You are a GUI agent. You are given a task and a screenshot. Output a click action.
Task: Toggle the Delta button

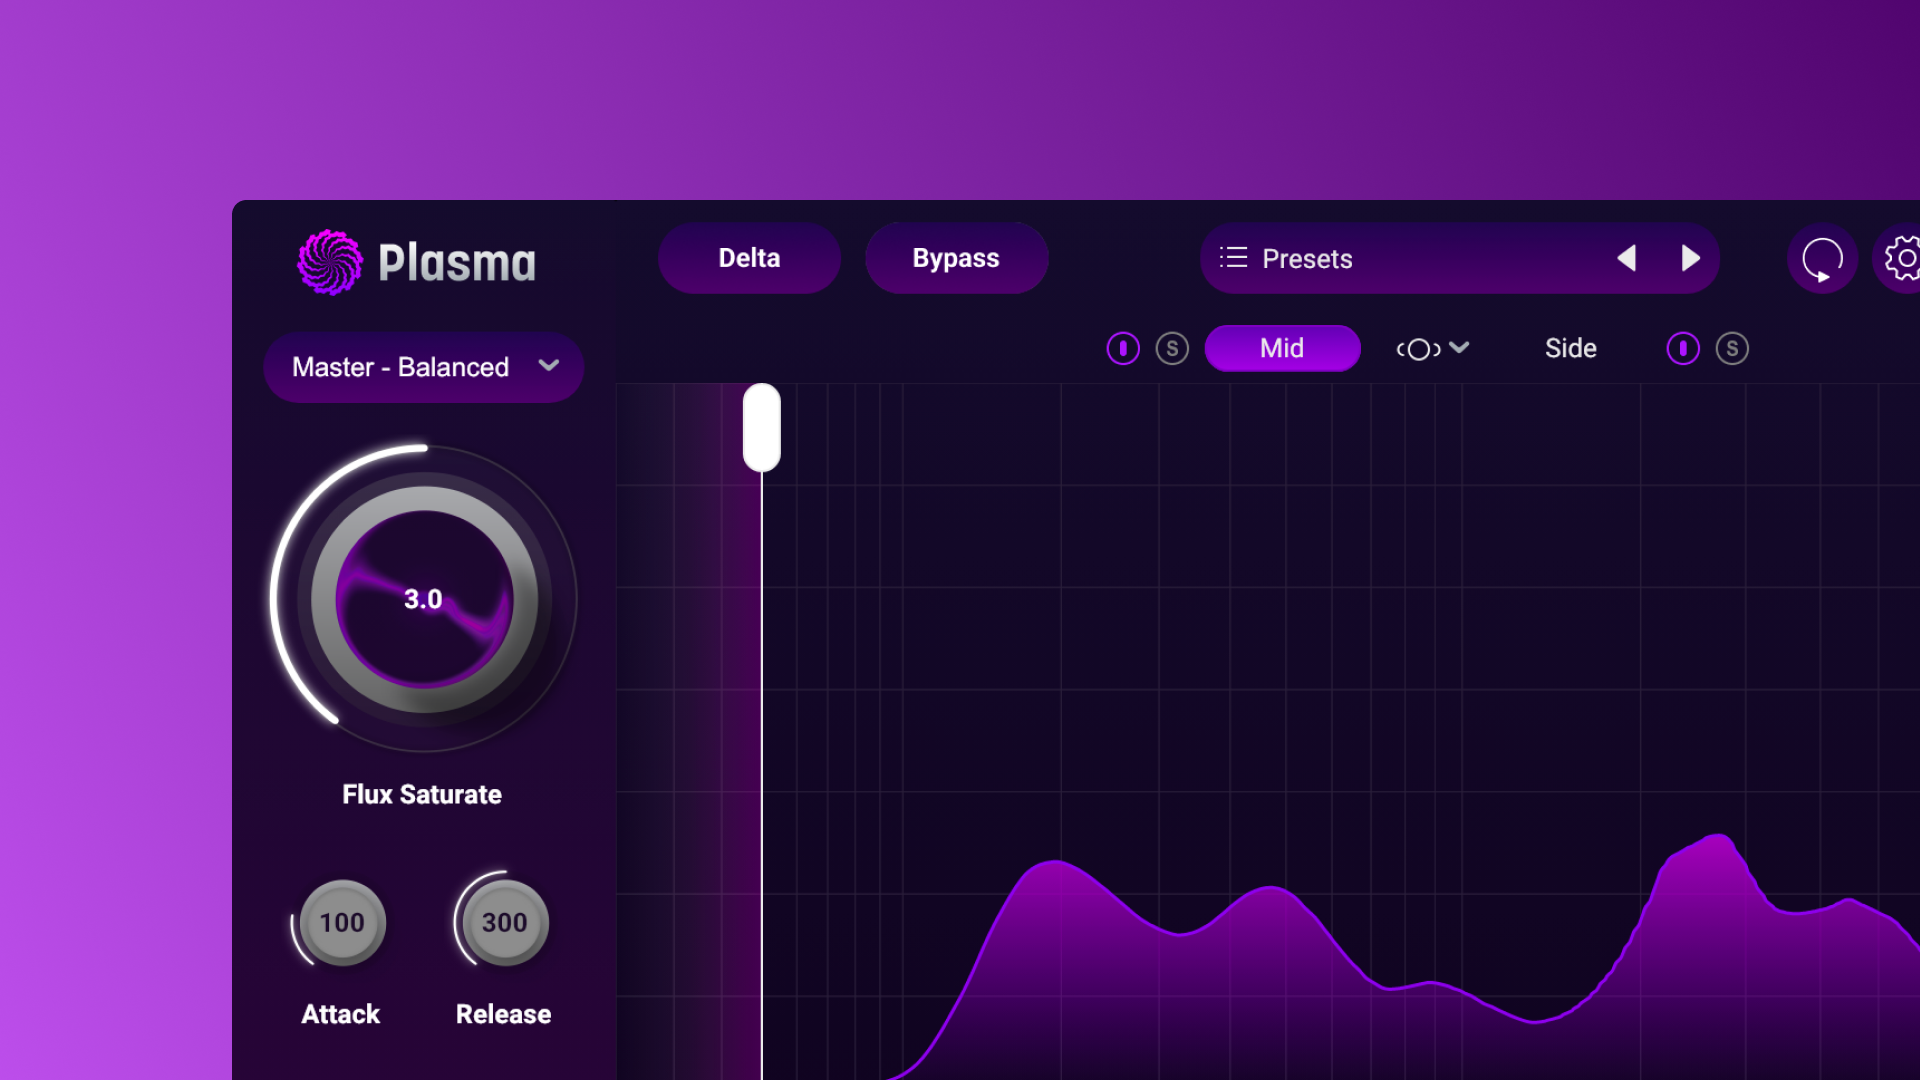[x=749, y=258]
